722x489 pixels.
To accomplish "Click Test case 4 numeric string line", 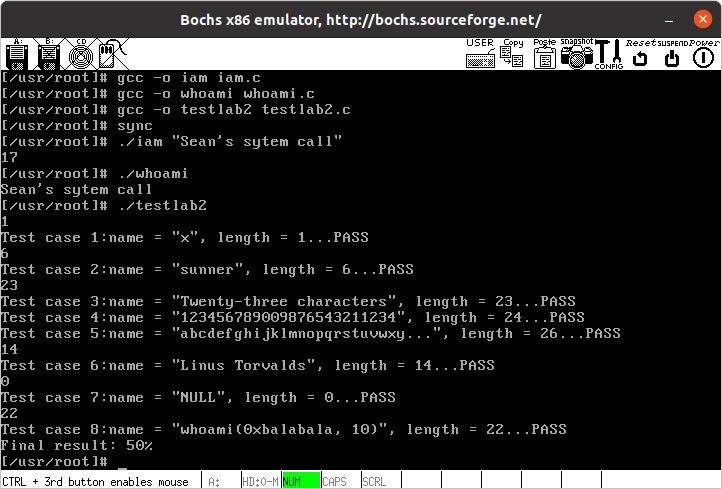I will tap(293, 317).
